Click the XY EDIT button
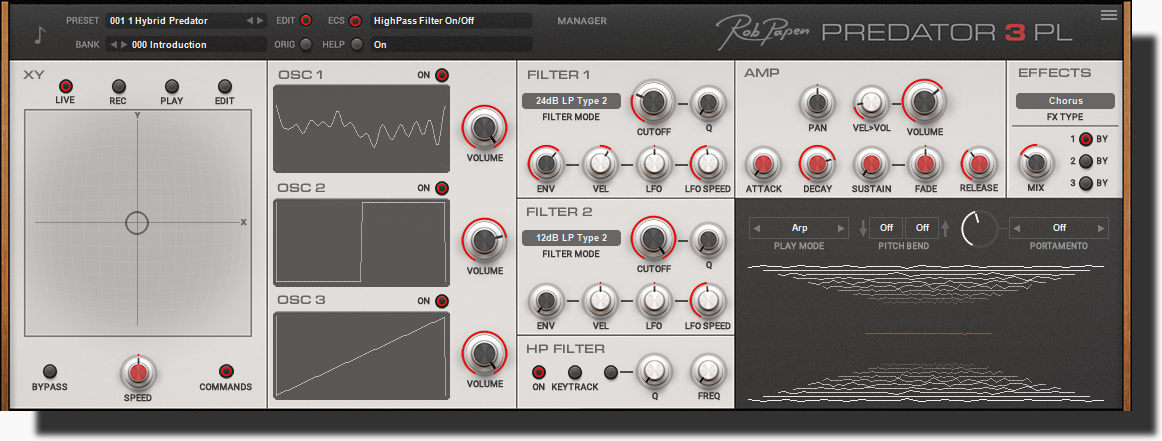The height and width of the screenshot is (441, 1162). coord(225,86)
